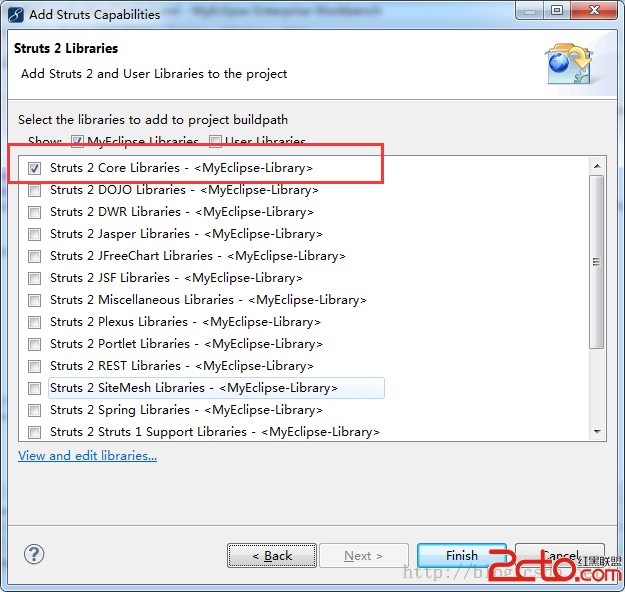Check Struts 2 Spring Libraries box

35,410
